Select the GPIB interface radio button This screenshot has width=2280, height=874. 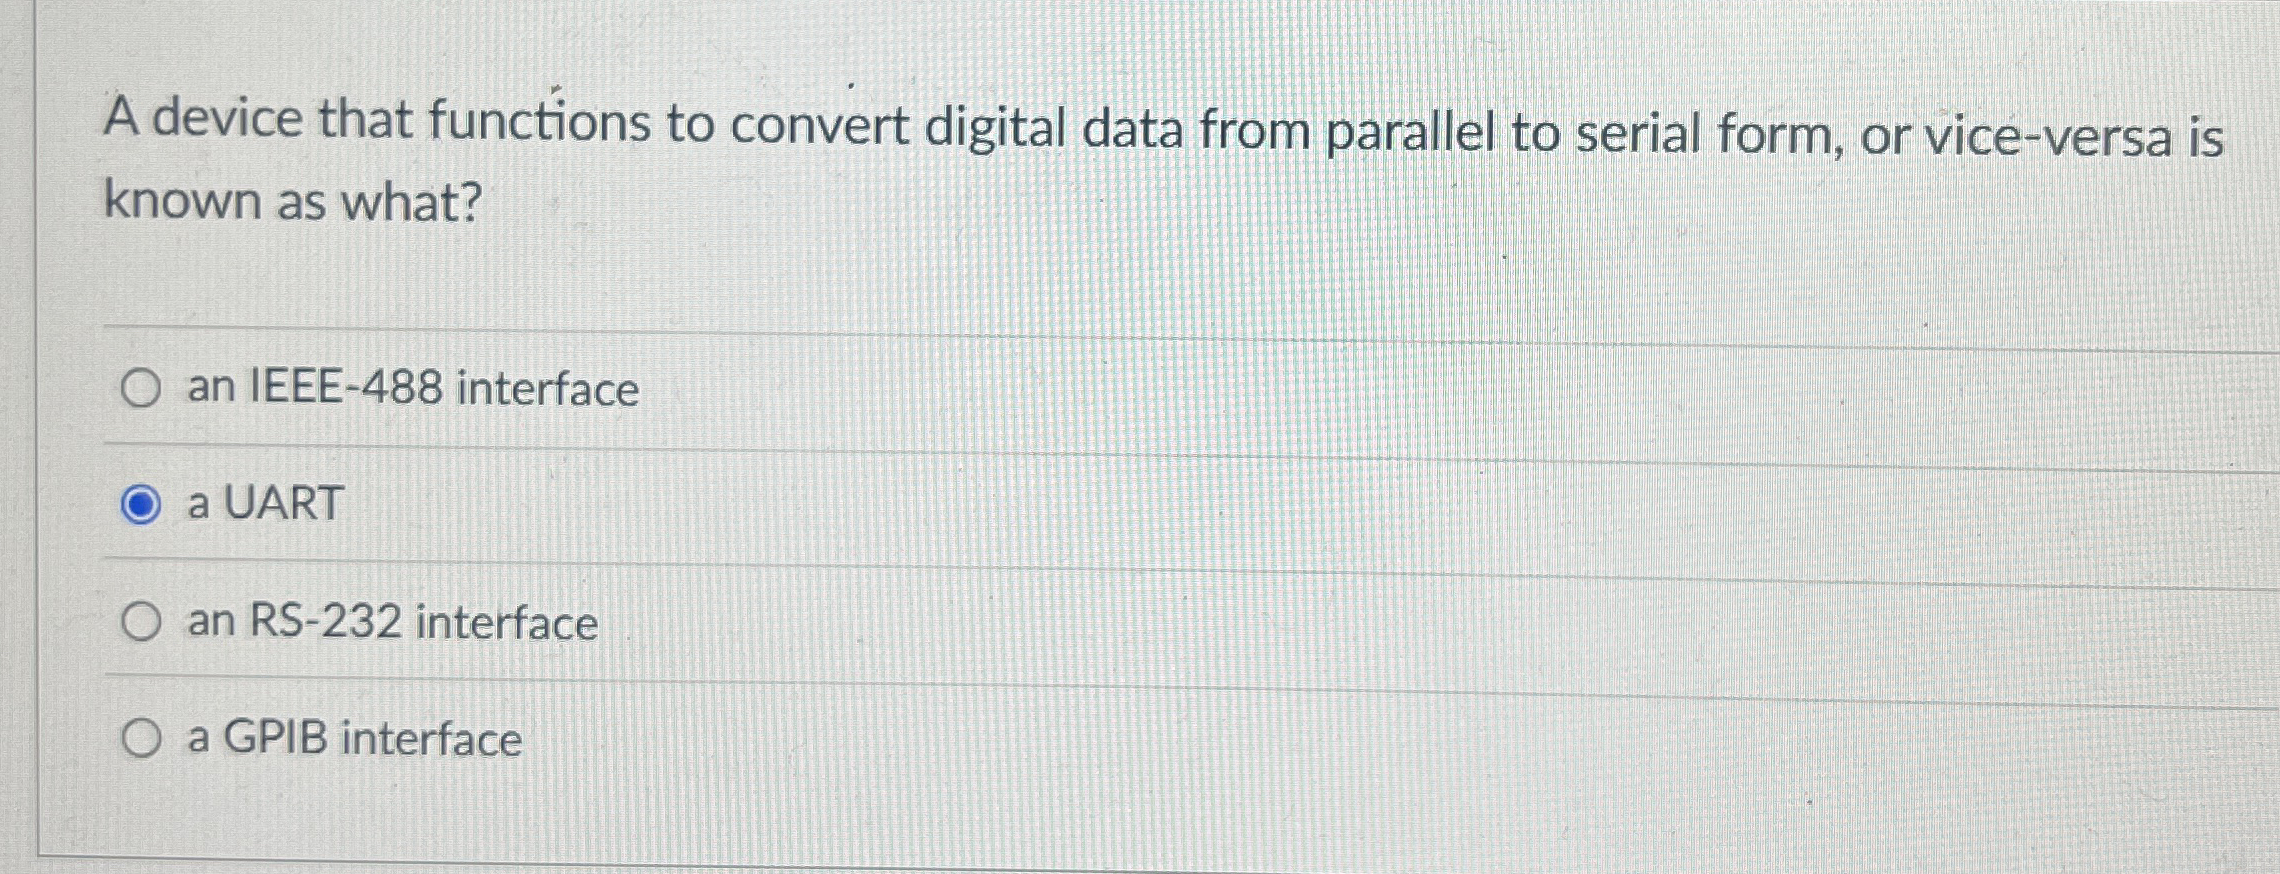pyautogui.click(x=141, y=738)
